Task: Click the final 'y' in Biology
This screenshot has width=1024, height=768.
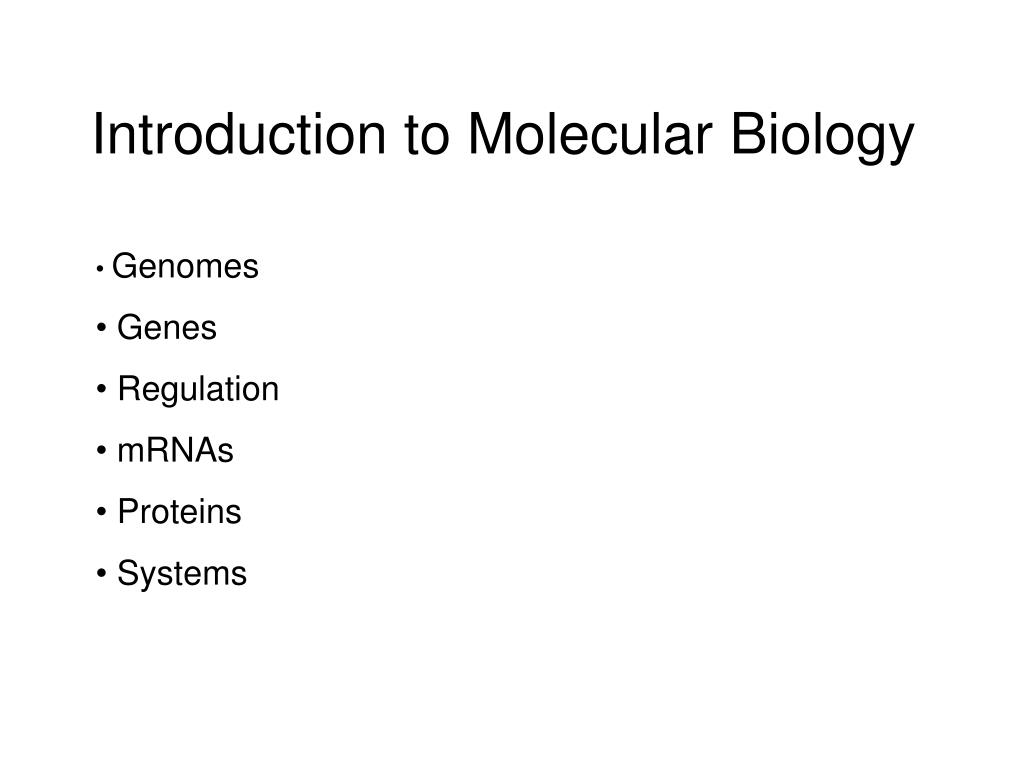Action: [903, 144]
